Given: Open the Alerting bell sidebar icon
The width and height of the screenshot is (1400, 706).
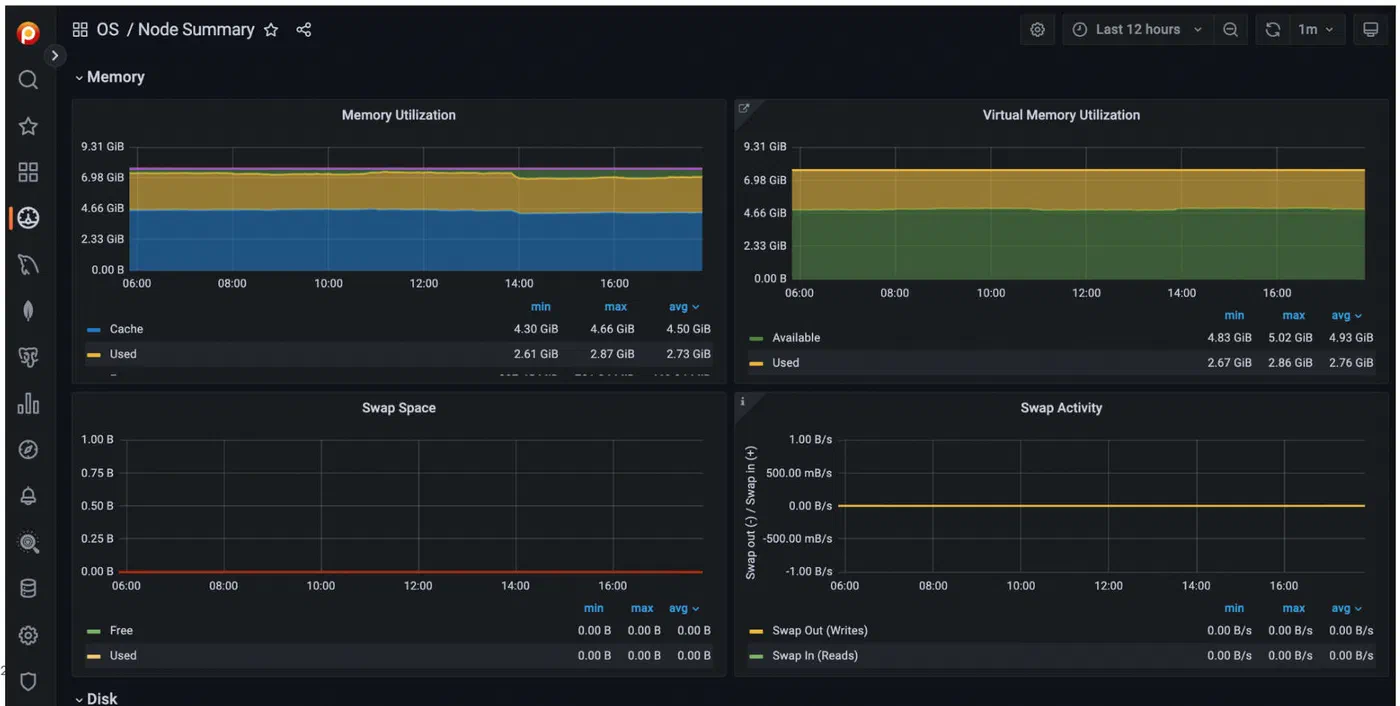Looking at the screenshot, I should tap(28, 496).
